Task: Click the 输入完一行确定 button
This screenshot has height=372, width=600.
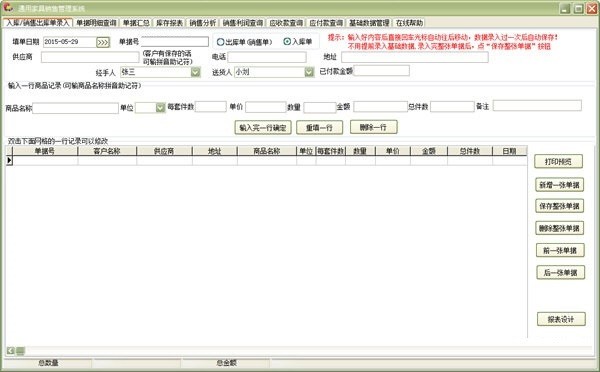Action: pyautogui.click(x=263, y=127)
